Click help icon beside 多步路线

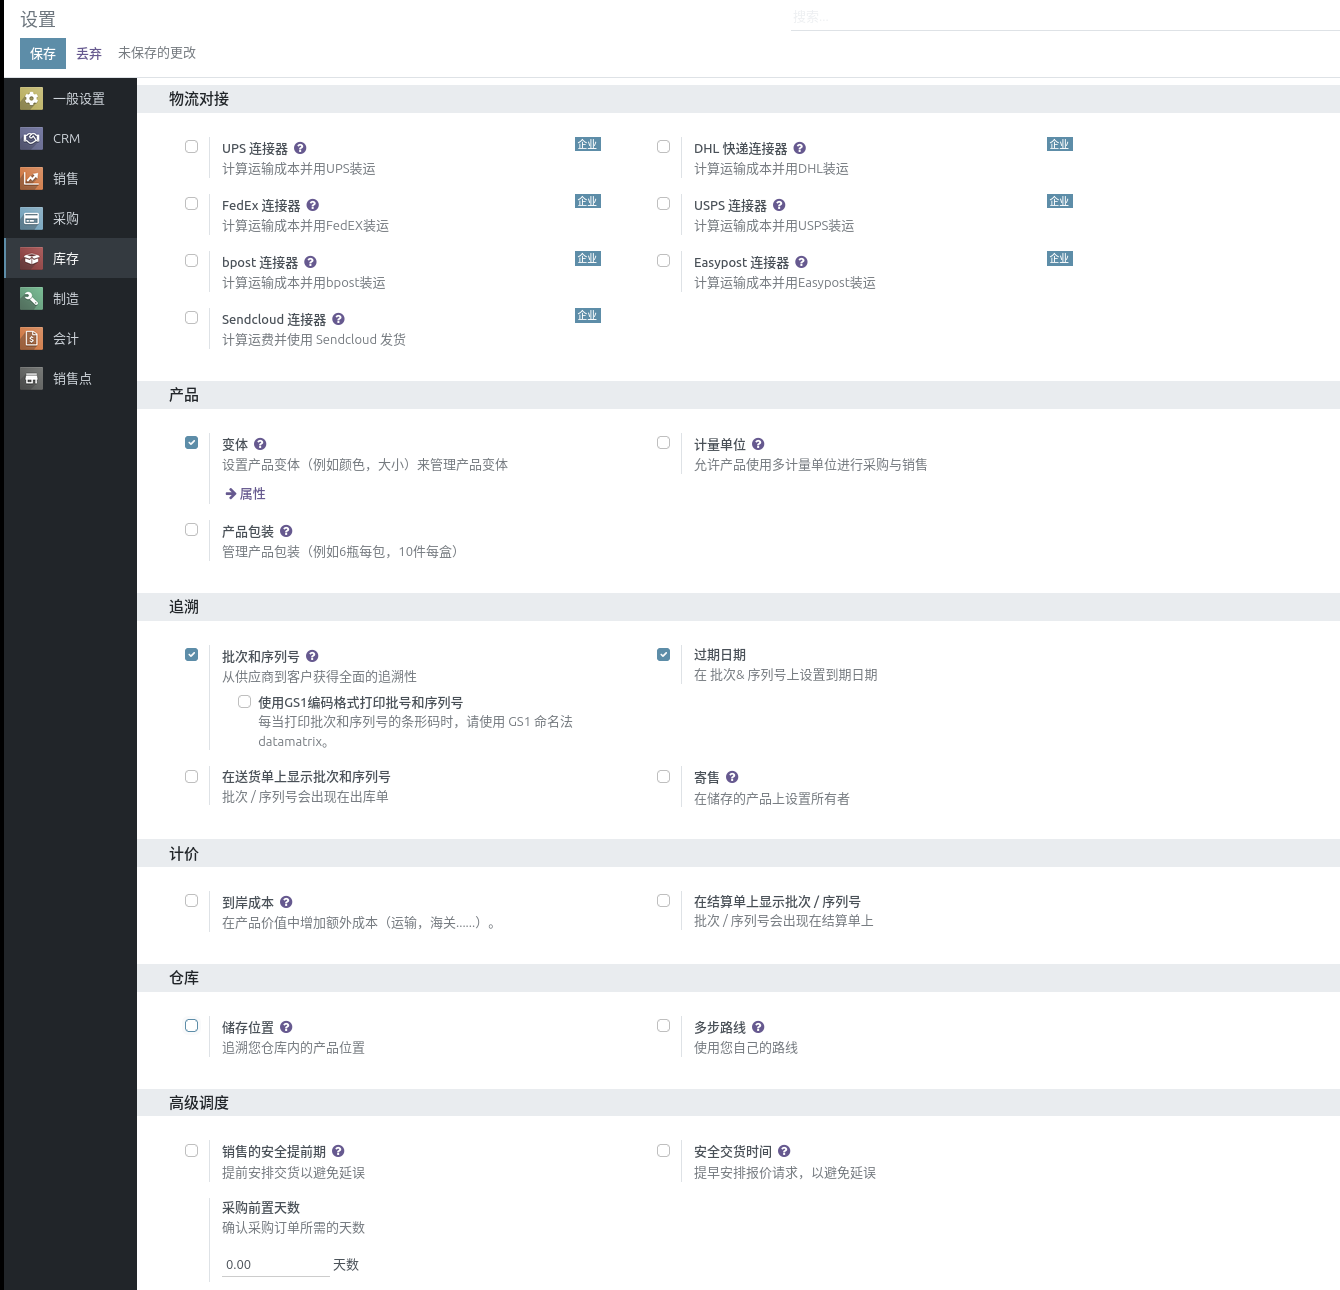point(758,1027)
